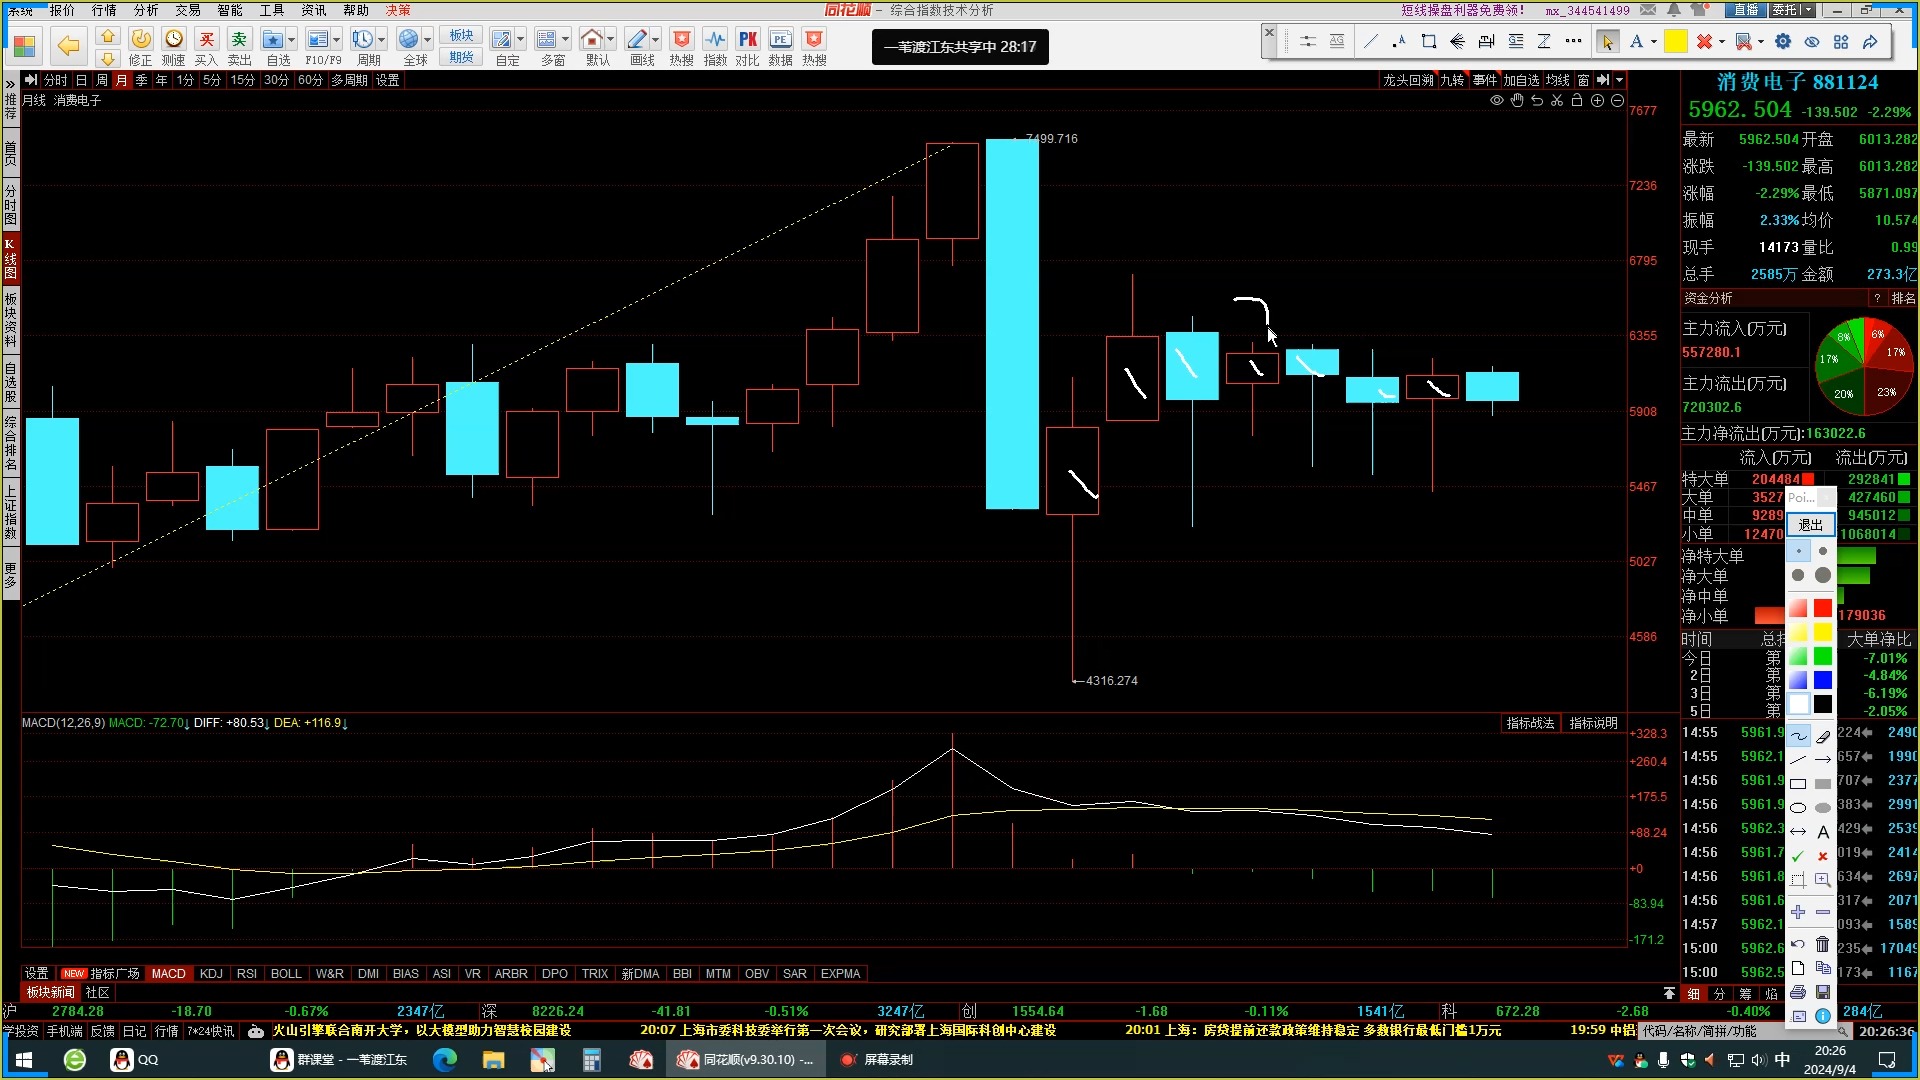This screenshot has width=1920, height=1080.
Task: Open the 分析 menu
Action: 146,10
